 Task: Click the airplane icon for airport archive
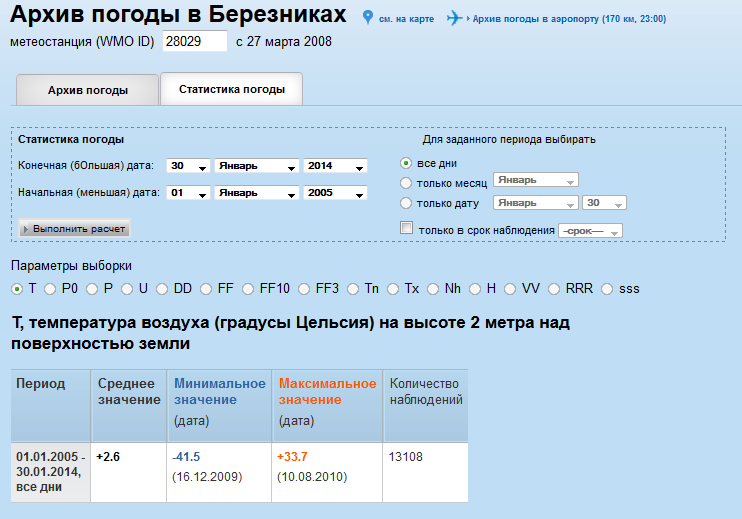[456, 18]
